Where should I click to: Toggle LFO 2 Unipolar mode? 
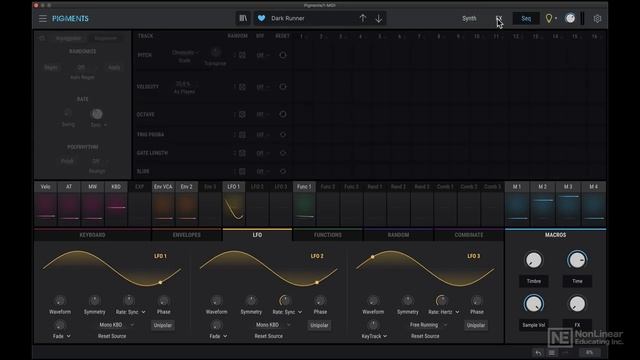point(319,325)
